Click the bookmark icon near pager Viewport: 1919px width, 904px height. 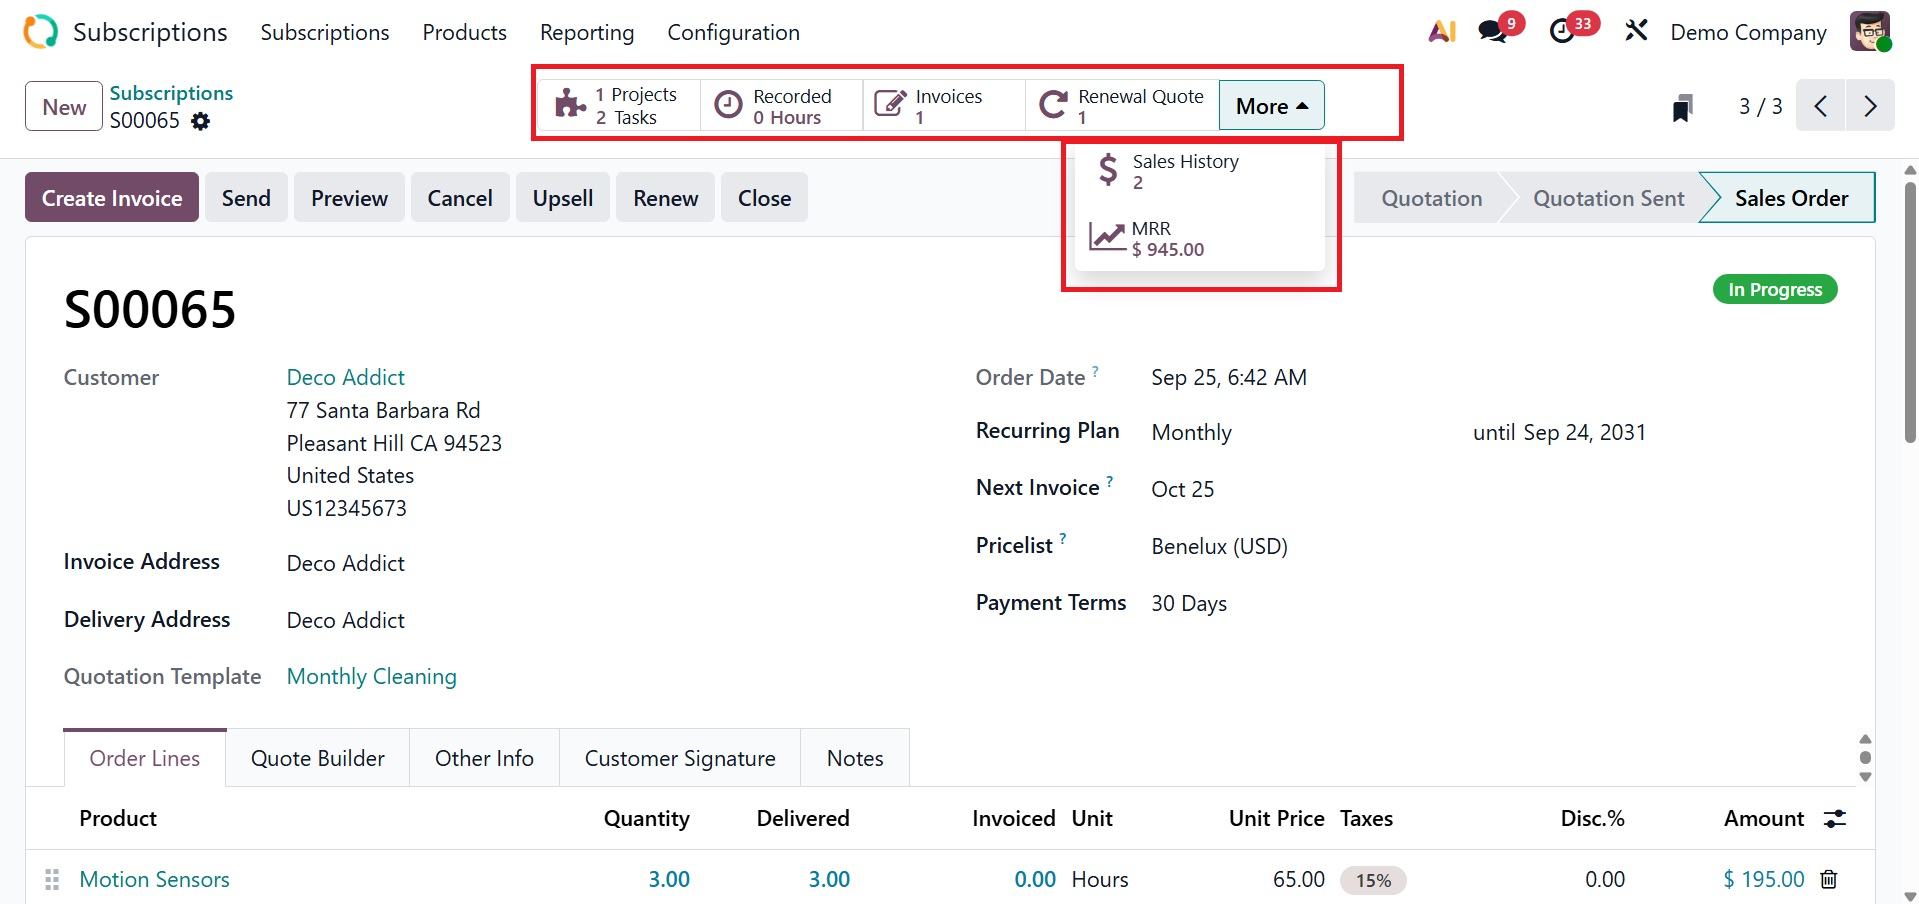point(1682,107)
